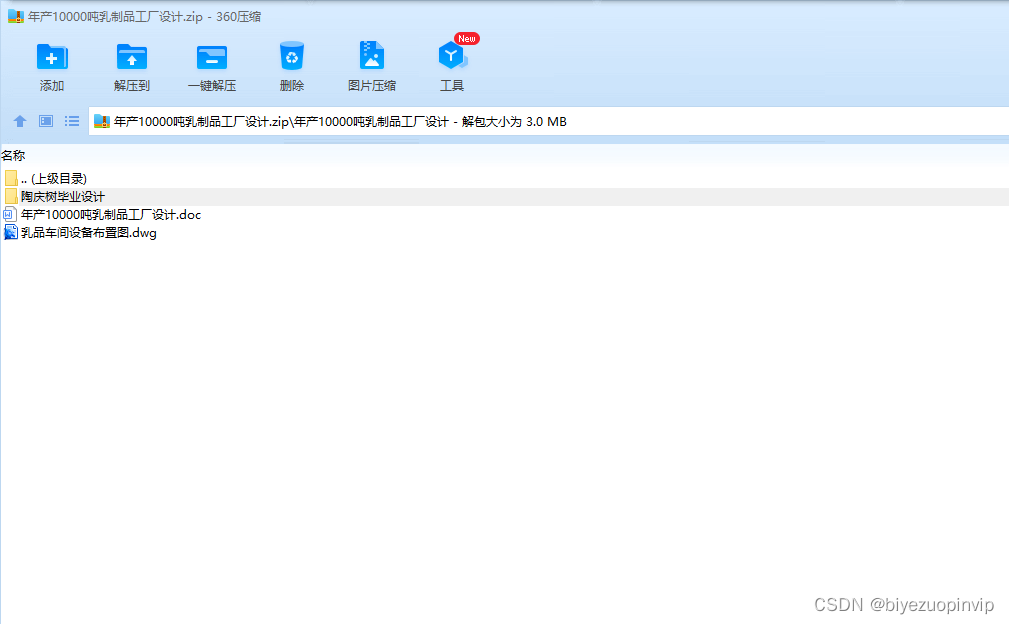Screen dimensions: 1009x624
Task: Open the 工具 (Tools) icon
Action: click(x=452, y=56)
